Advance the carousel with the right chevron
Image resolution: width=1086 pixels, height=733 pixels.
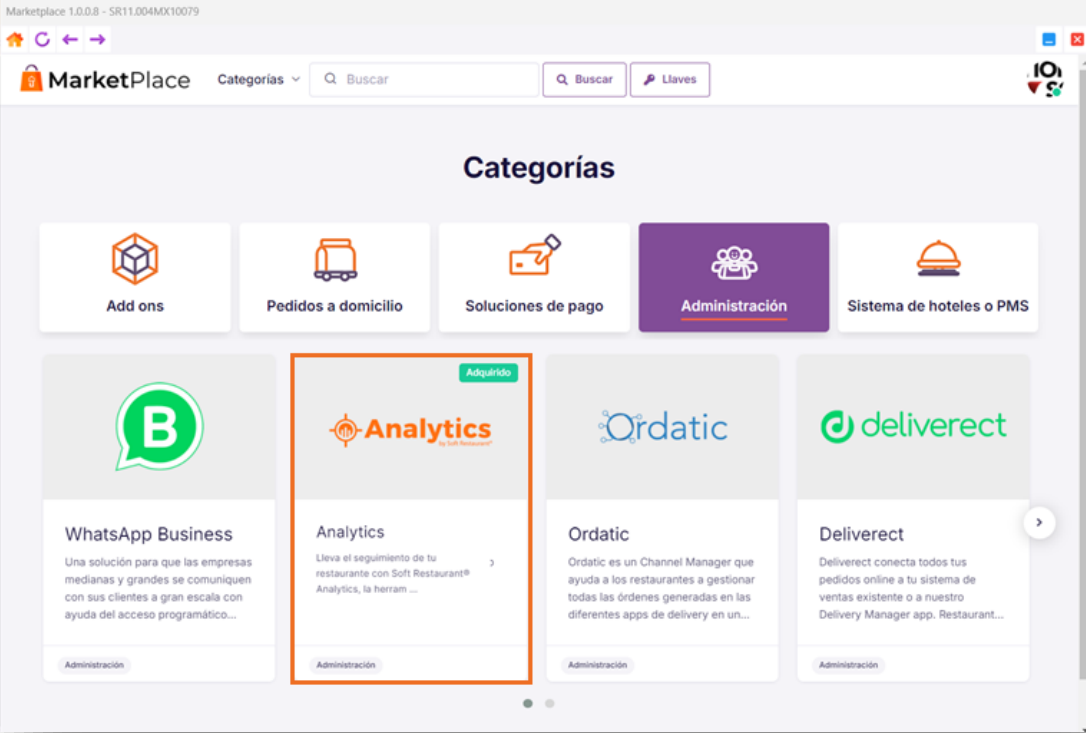[1039, 522]
